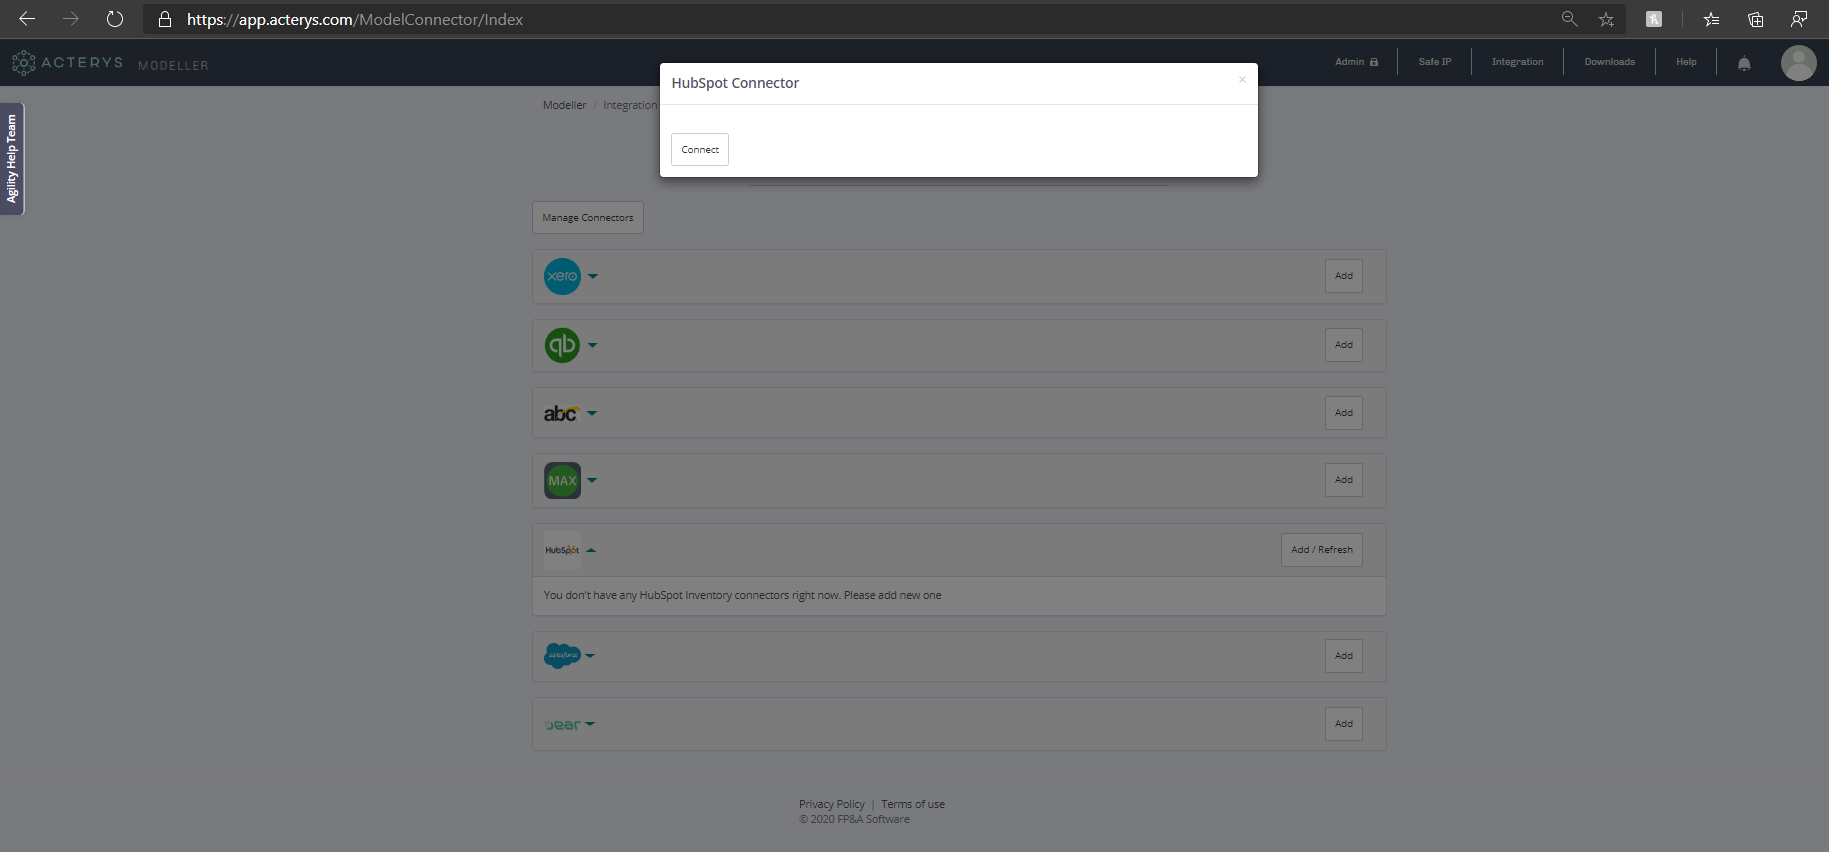
Task: Expand the Salesforce connector section
Action: [590, 656]
